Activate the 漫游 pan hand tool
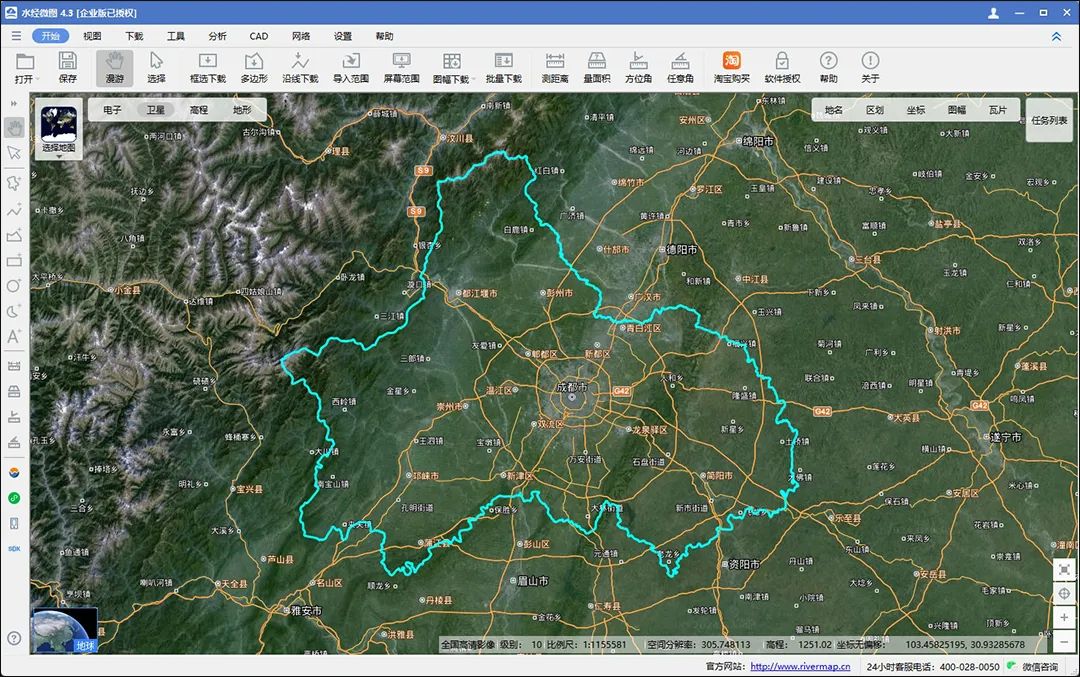 coord(114,68)
